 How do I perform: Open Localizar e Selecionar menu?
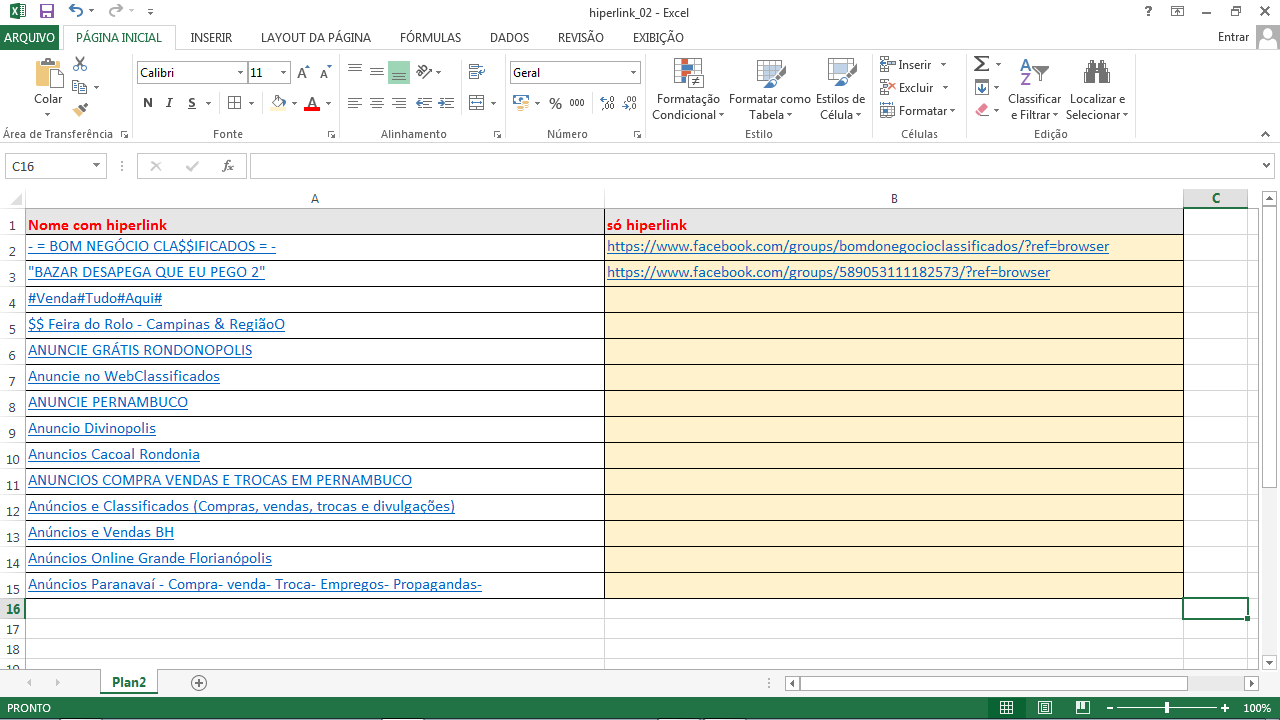1097,89
